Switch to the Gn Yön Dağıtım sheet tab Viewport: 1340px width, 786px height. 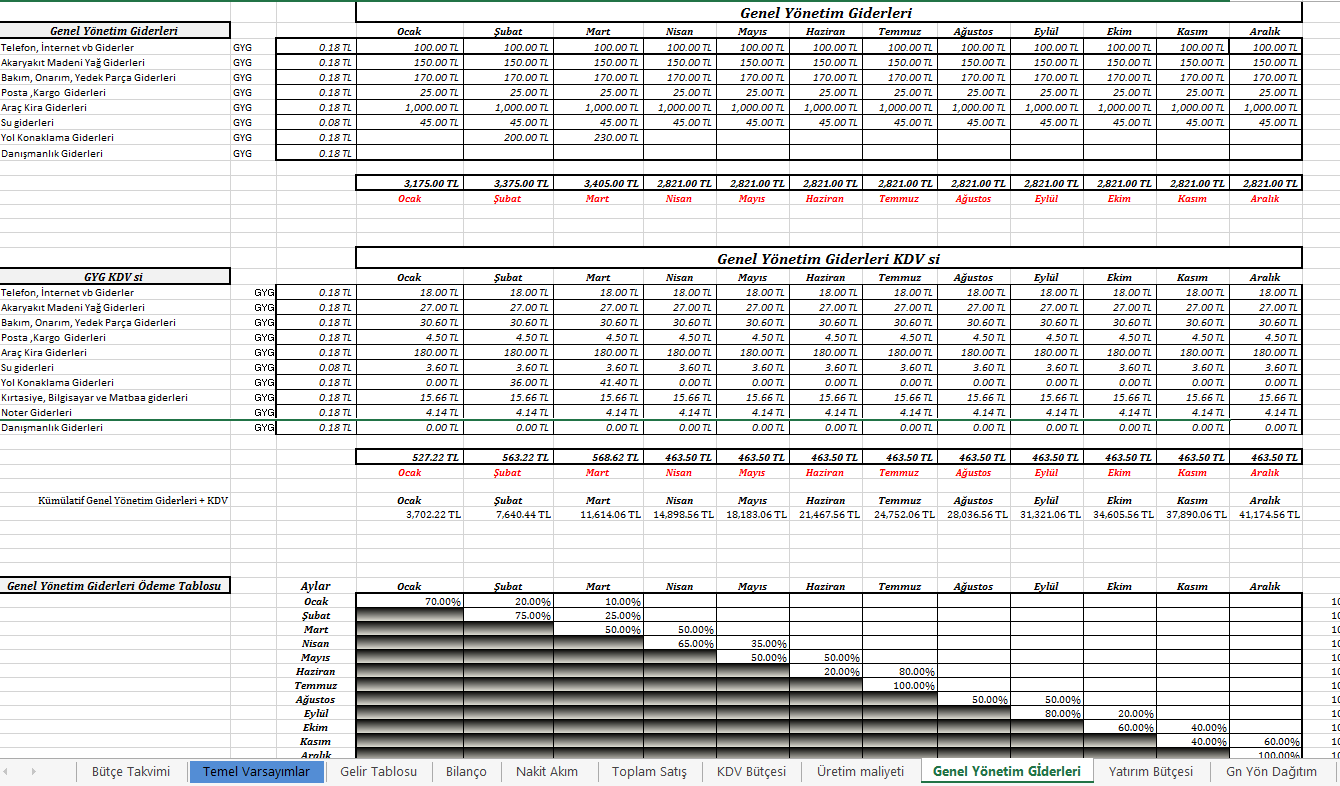click(x=1271, y=772)
